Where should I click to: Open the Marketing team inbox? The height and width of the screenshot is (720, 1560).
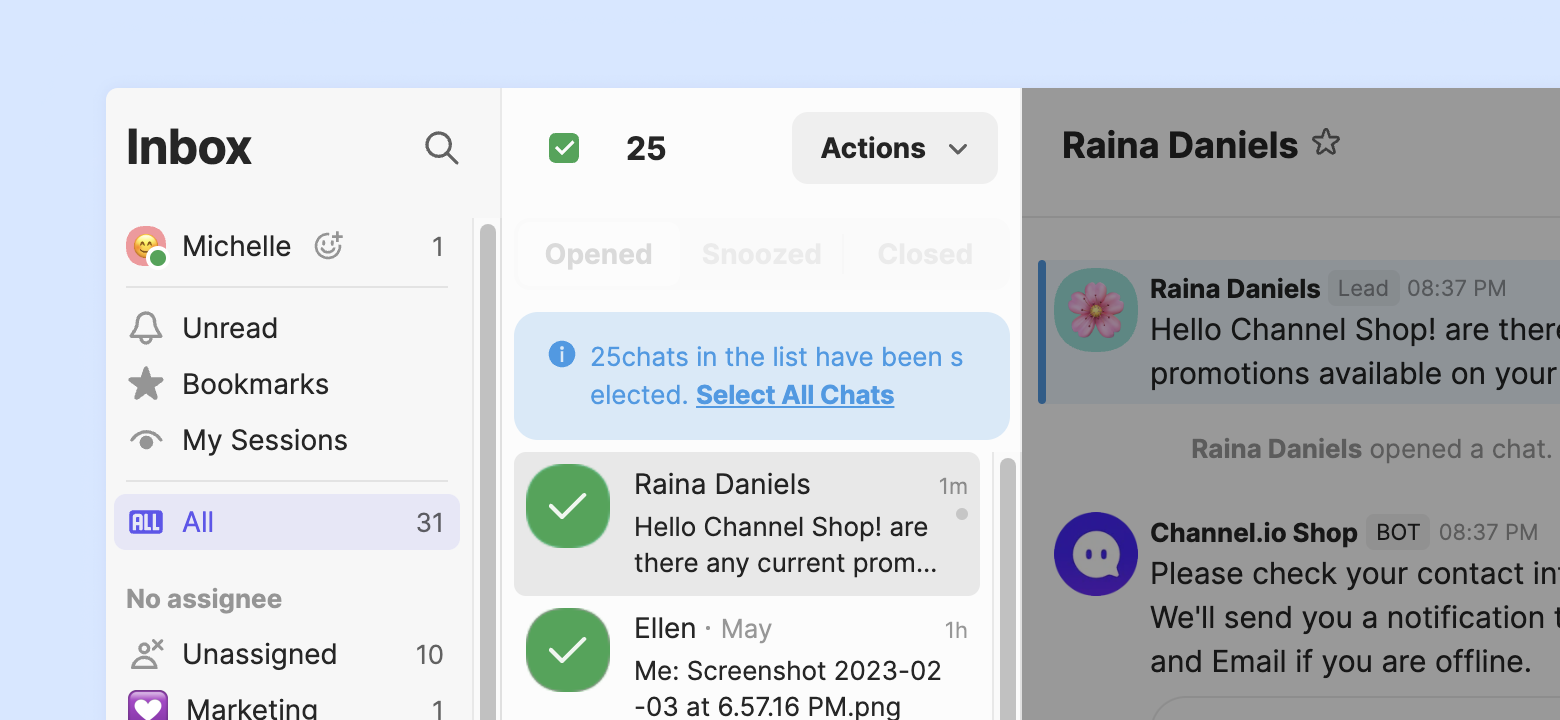tap(251, 708)
